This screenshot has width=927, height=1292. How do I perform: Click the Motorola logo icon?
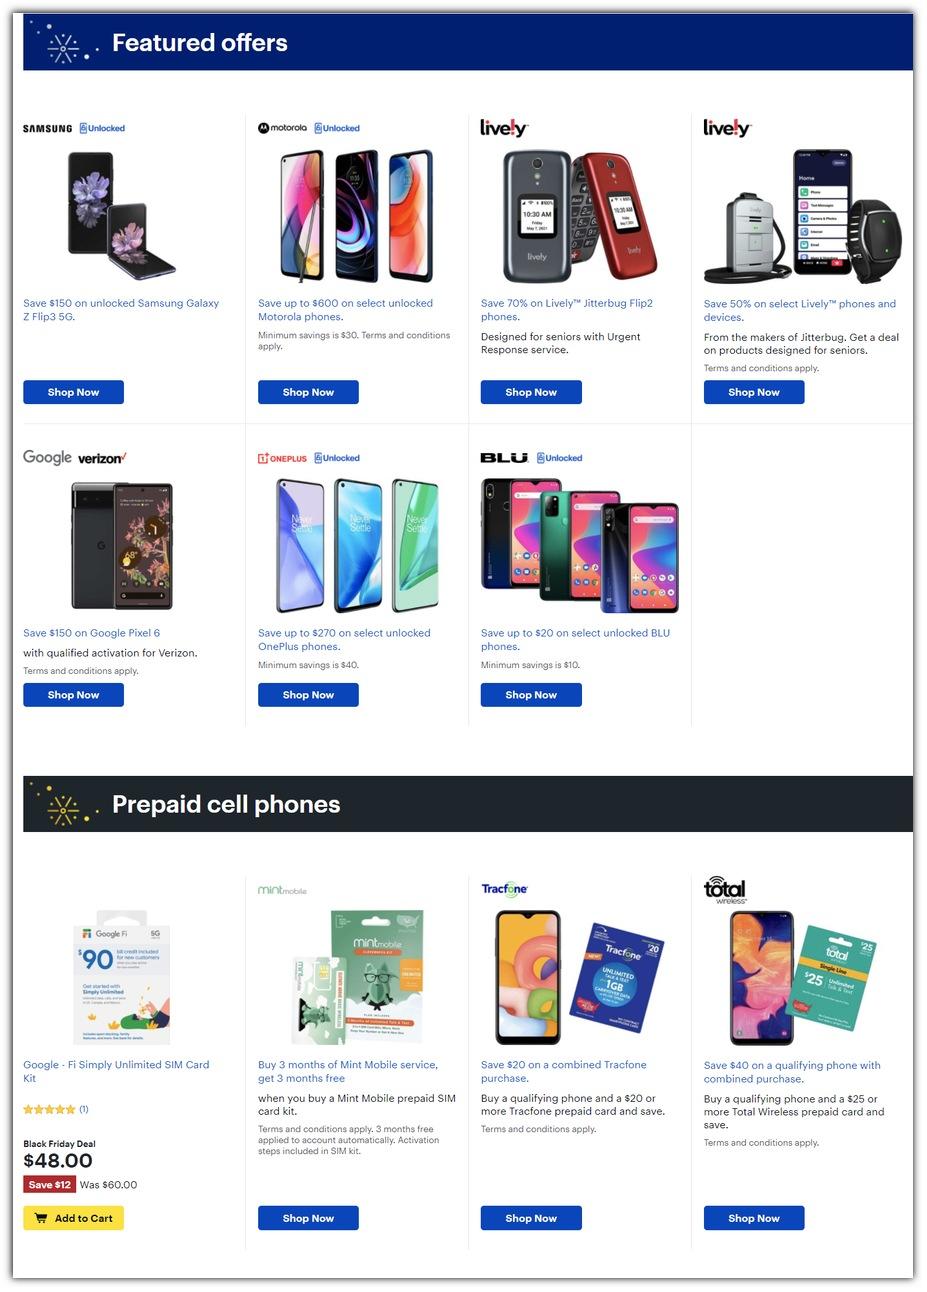pyautogui.click(x=283, y=128)
